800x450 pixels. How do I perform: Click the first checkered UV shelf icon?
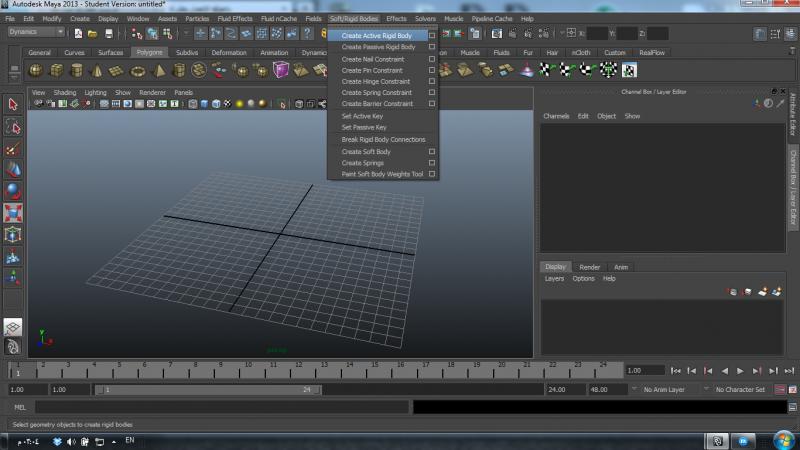(x=546, y=70)
